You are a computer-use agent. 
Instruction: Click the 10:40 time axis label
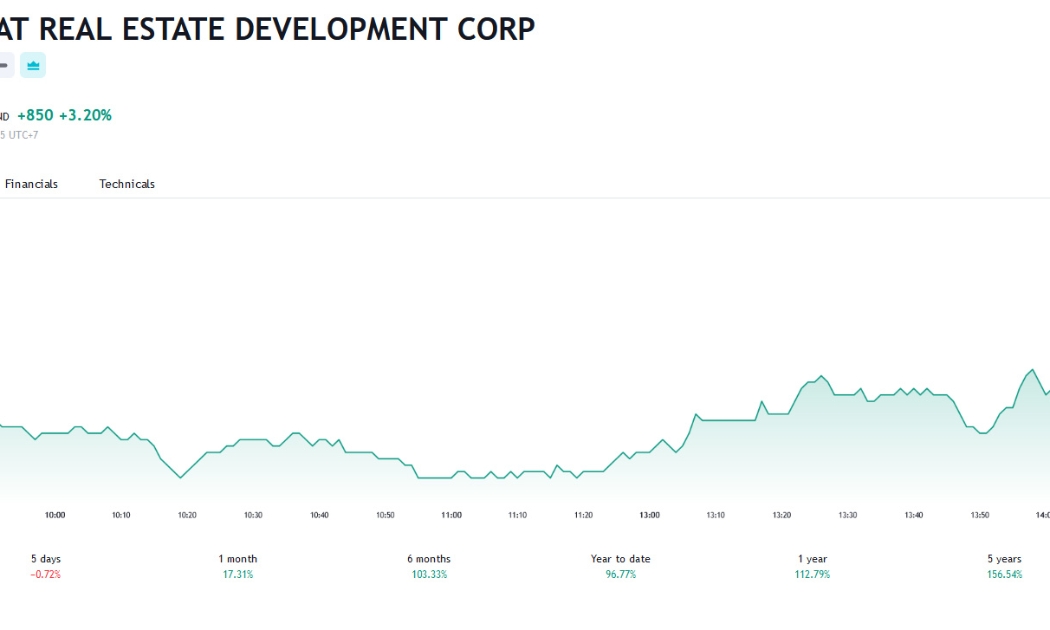coord(319,515)
